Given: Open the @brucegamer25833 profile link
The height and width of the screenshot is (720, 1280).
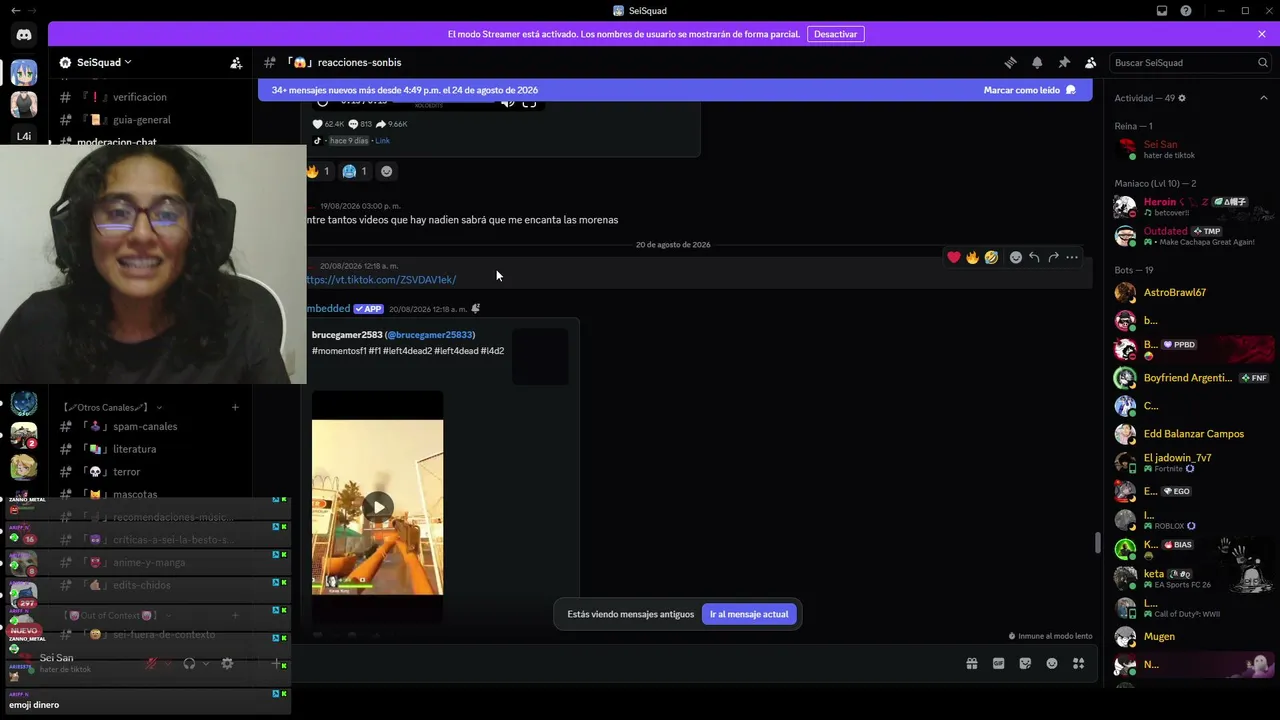Looking at the screenshot, I should coord(430,335).
